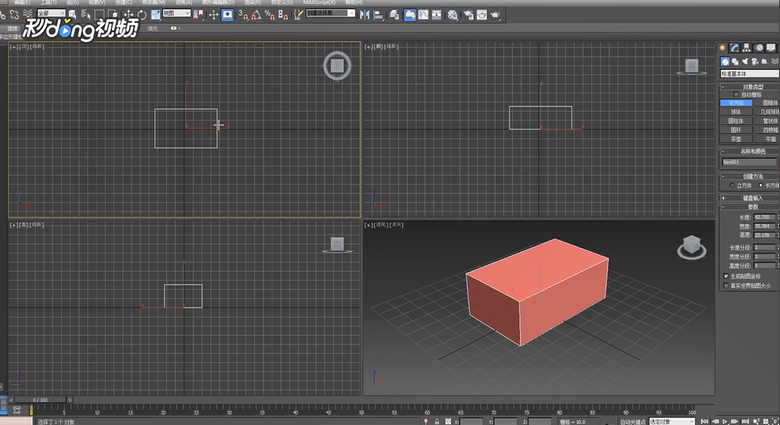Open the Render Setup icon
This screenshot has width=780, height=425.
pyautogui.click(x=469, y=15)
